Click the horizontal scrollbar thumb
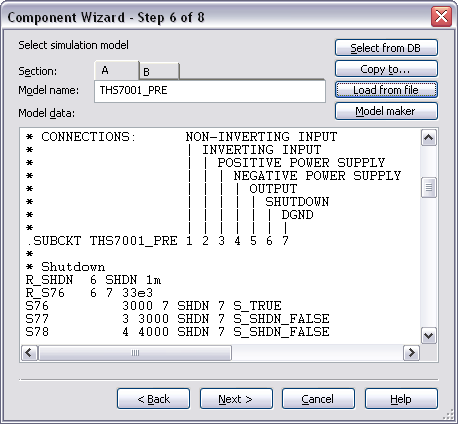 135,353
